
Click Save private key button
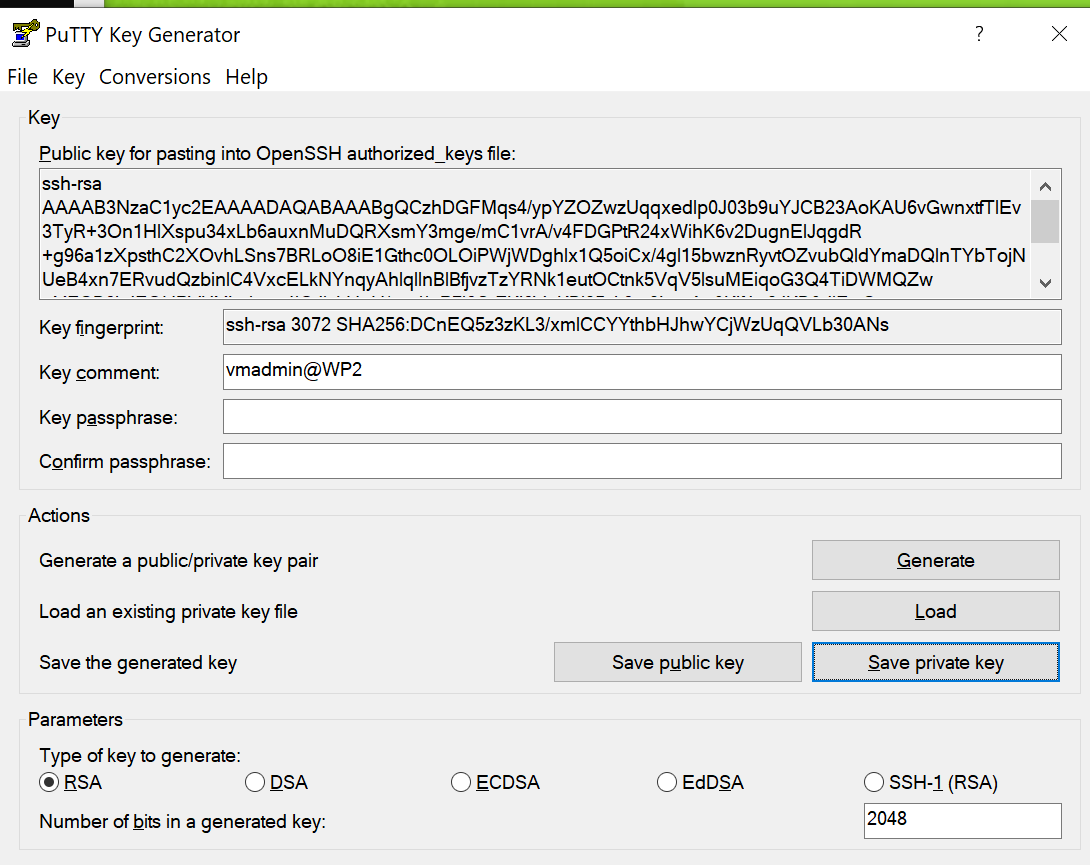(935, 662)
